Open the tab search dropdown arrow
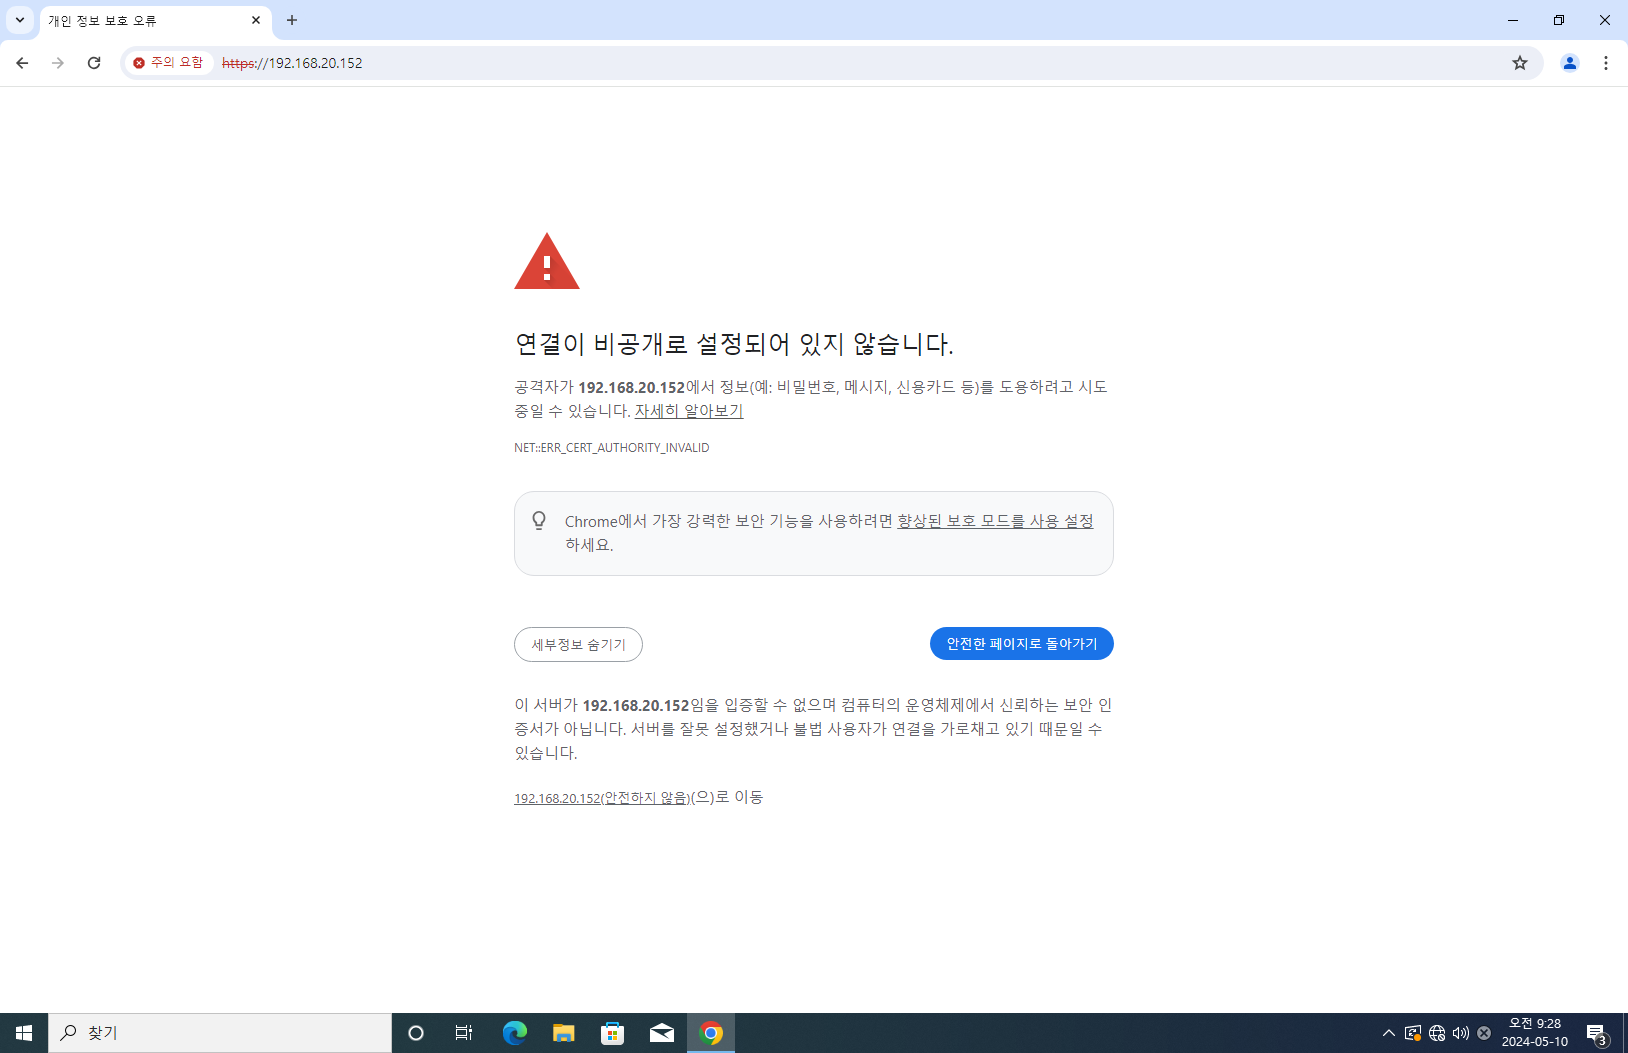This screenshot has height=1053, width=1628. (x=20, y=20)
